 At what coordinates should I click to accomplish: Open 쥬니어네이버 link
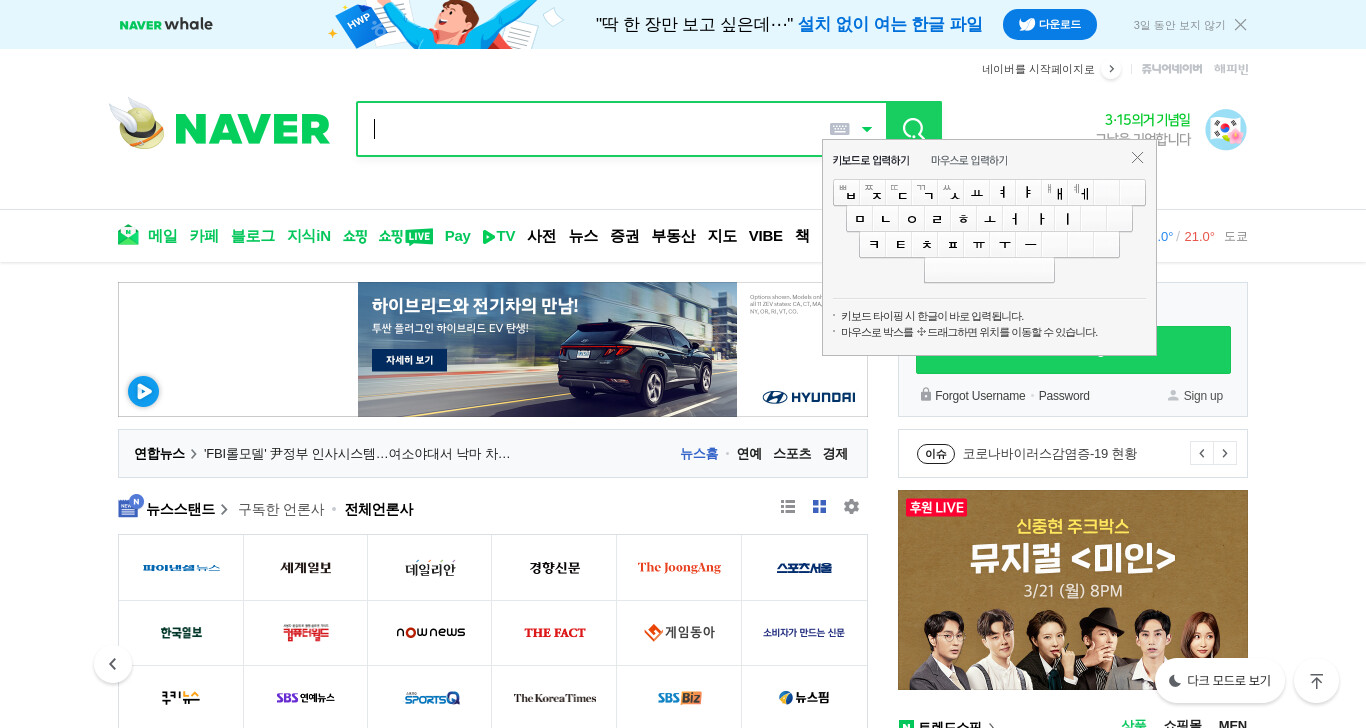(1172, 69)
